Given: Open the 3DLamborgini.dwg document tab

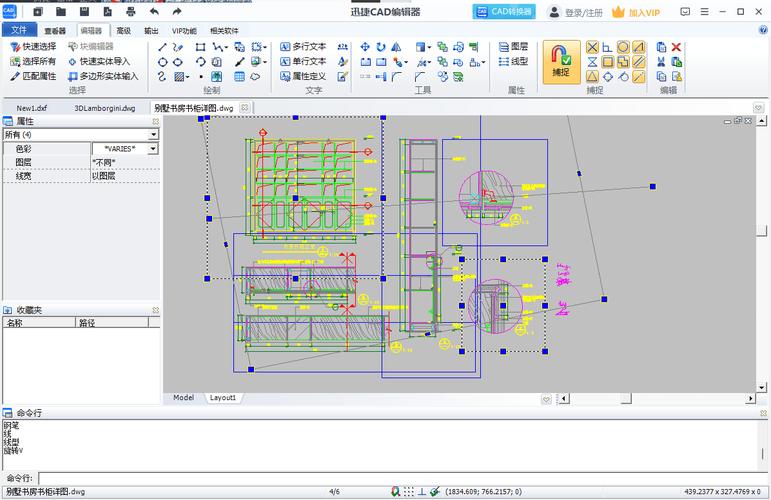Looking at the screenshot, I should tap(102, 107).
